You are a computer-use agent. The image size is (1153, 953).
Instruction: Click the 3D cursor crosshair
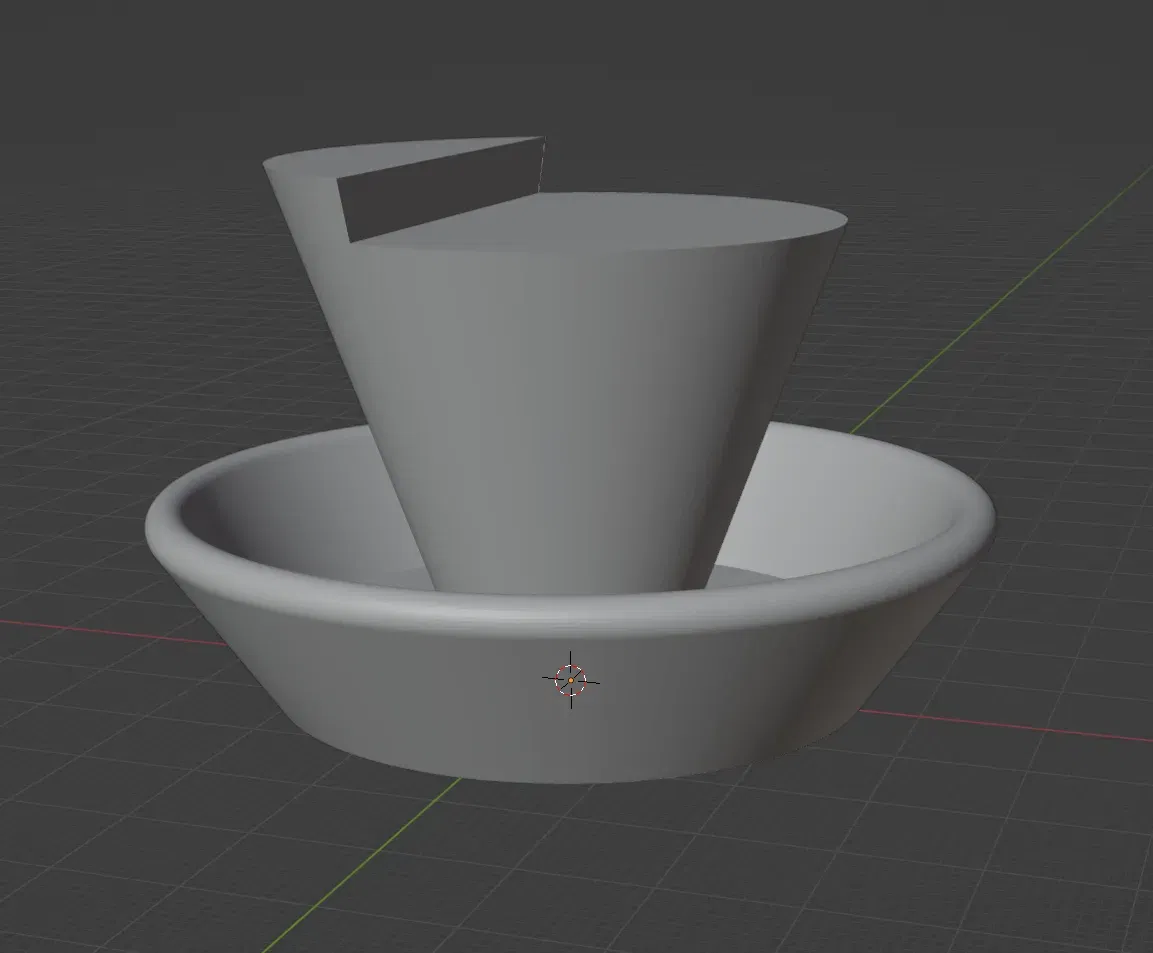[571, 680]
